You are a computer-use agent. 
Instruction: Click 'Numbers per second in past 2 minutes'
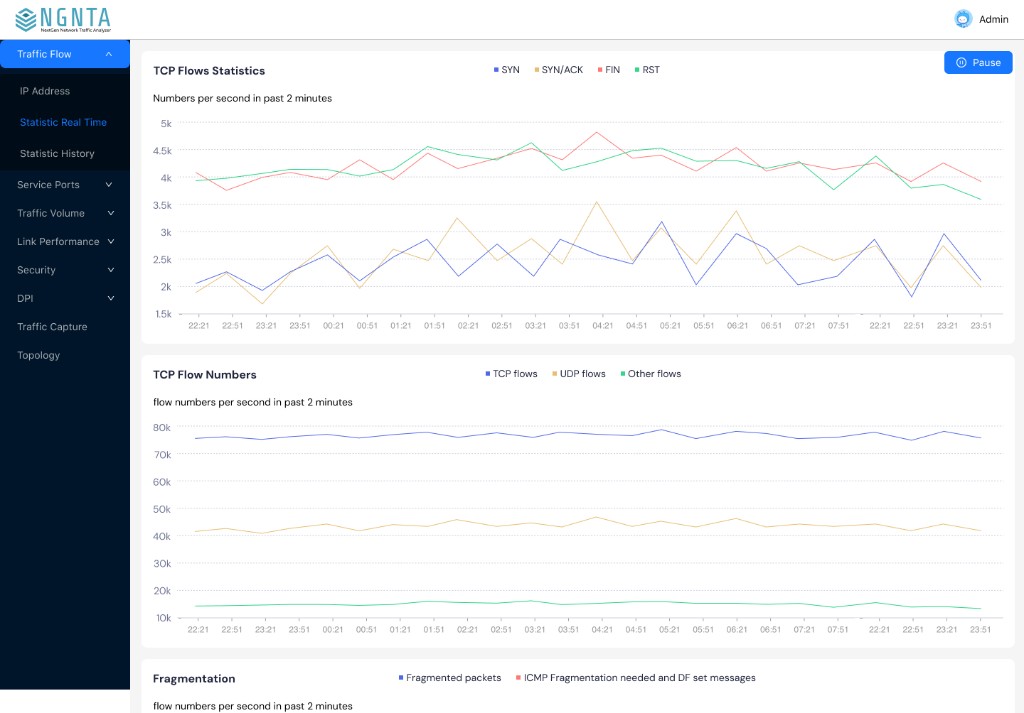click(242, 99)
